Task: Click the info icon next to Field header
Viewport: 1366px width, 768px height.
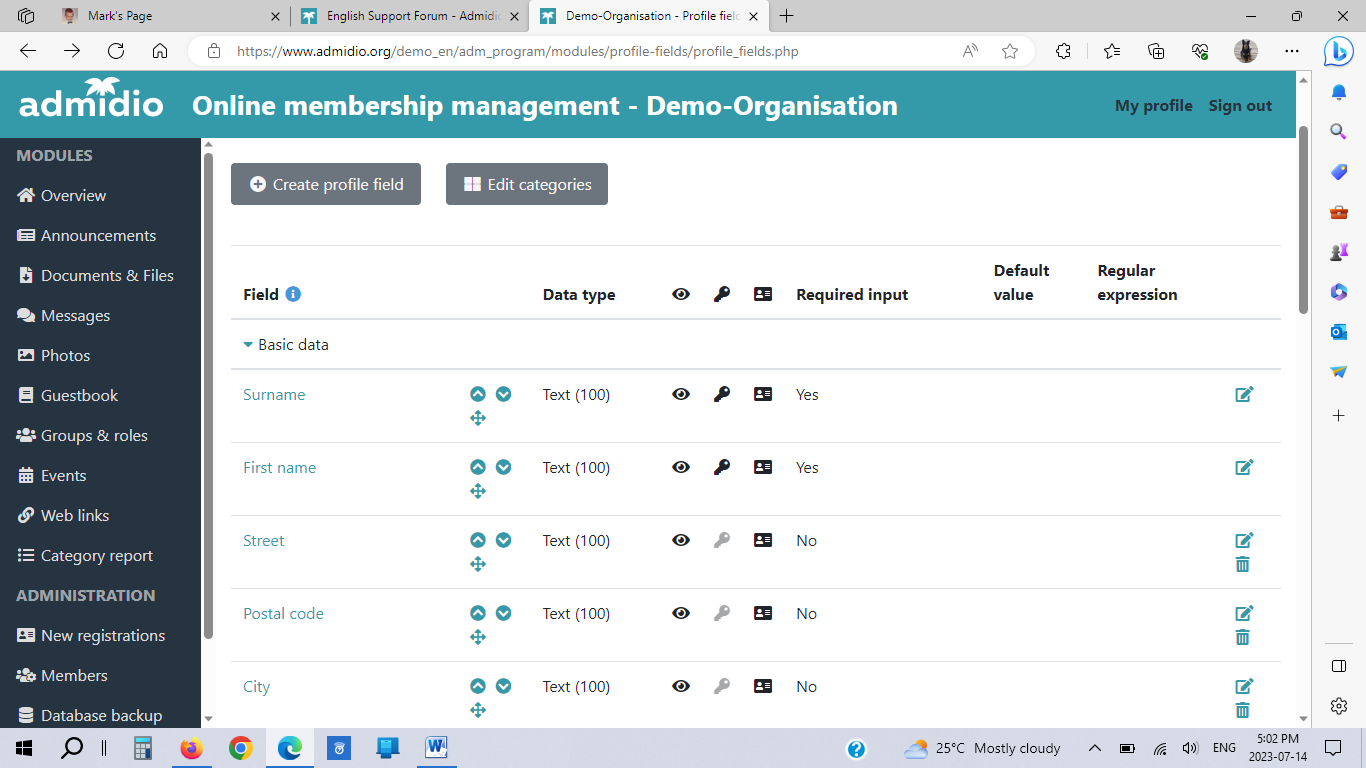Action: [x=293, y=294]
